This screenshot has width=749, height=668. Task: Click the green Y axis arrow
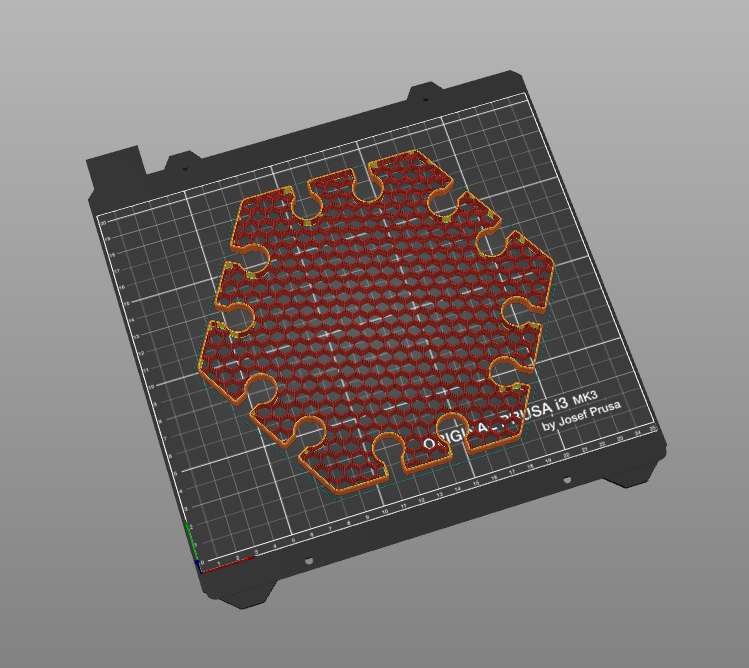click(x=191, y=540)
